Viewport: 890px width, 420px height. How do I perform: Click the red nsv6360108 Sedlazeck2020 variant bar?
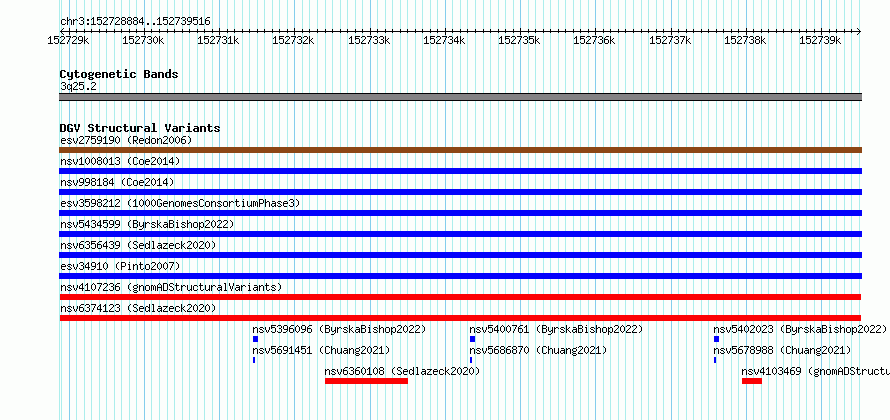pyautogui.click(x=366, y=381)
